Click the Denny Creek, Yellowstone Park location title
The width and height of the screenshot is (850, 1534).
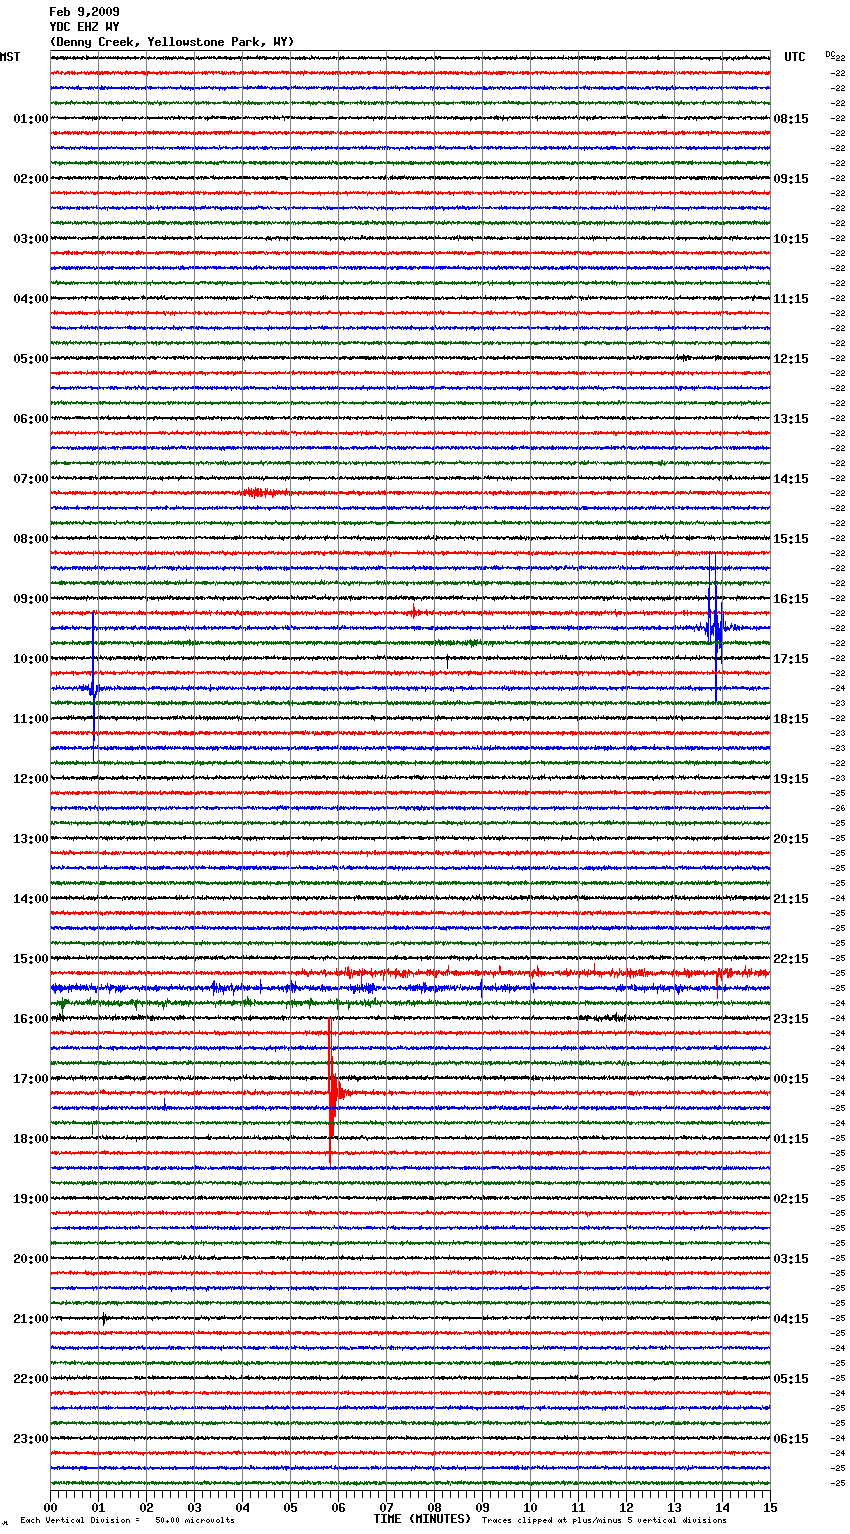(172, 42)
